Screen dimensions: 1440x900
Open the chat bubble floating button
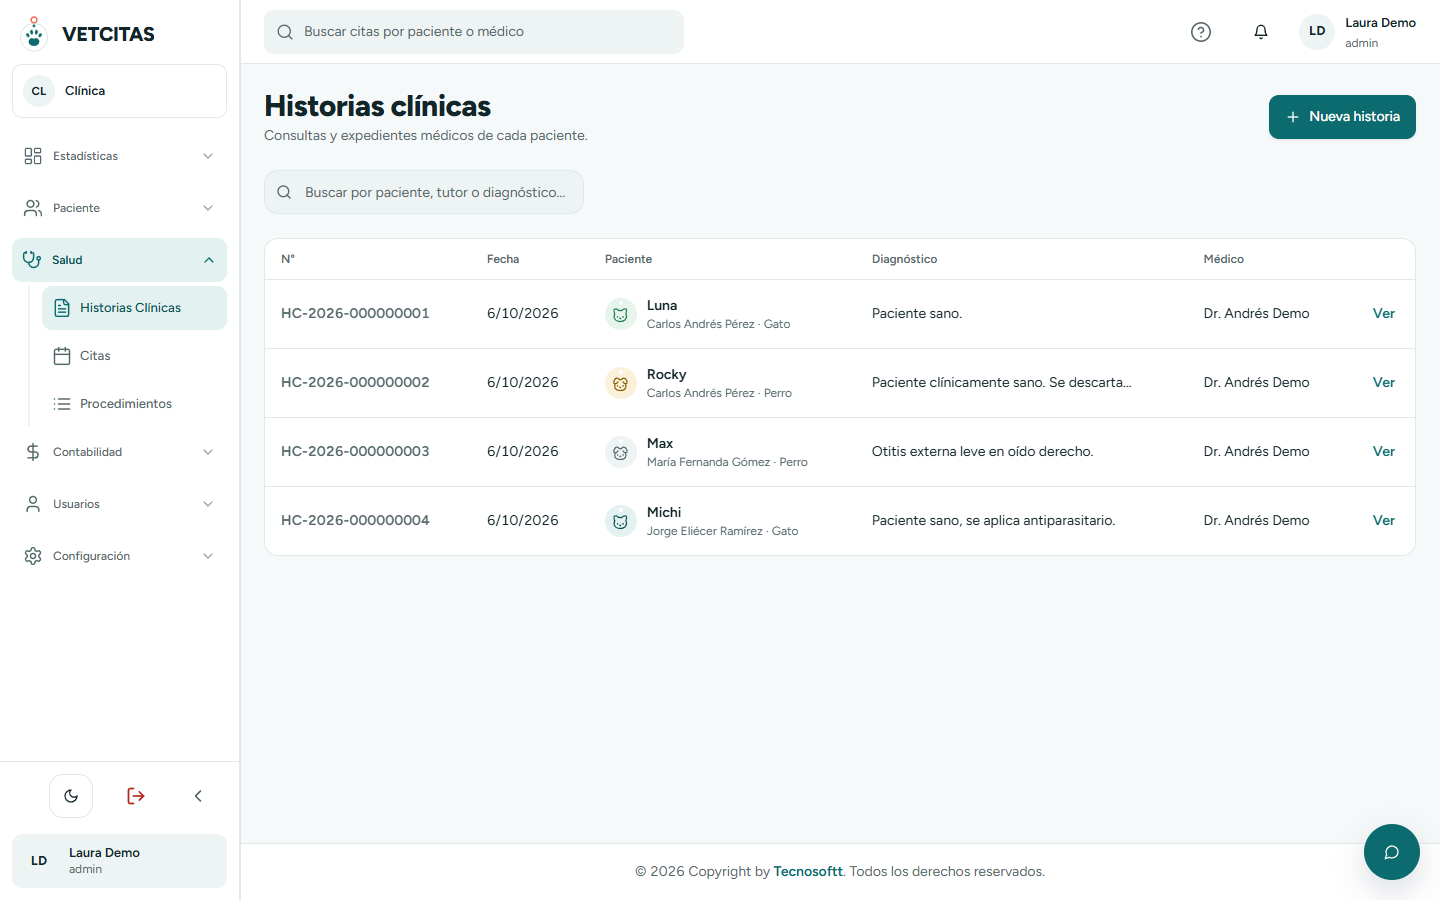1392,852
